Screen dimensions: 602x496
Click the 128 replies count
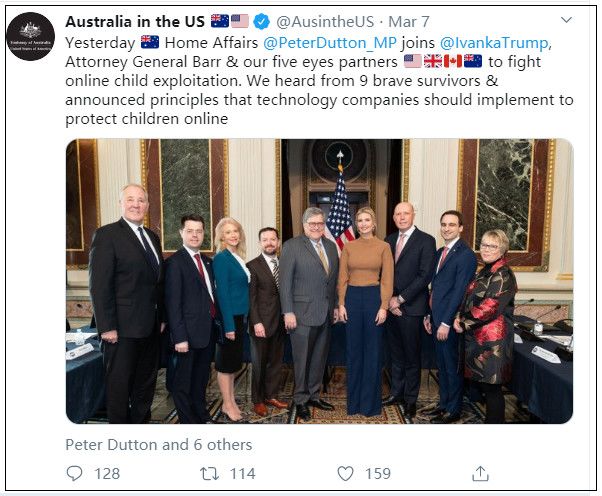107,473
